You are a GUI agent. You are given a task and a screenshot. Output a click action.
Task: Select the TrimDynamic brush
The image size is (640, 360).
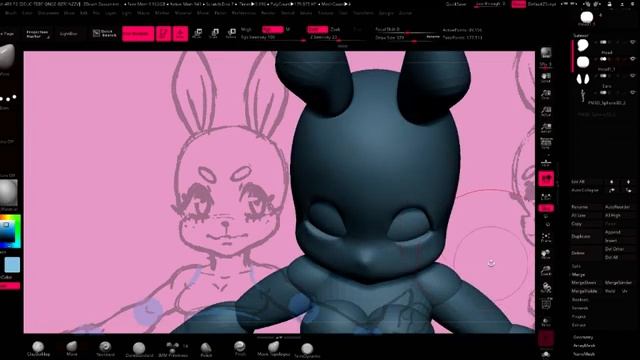(307, 349)
